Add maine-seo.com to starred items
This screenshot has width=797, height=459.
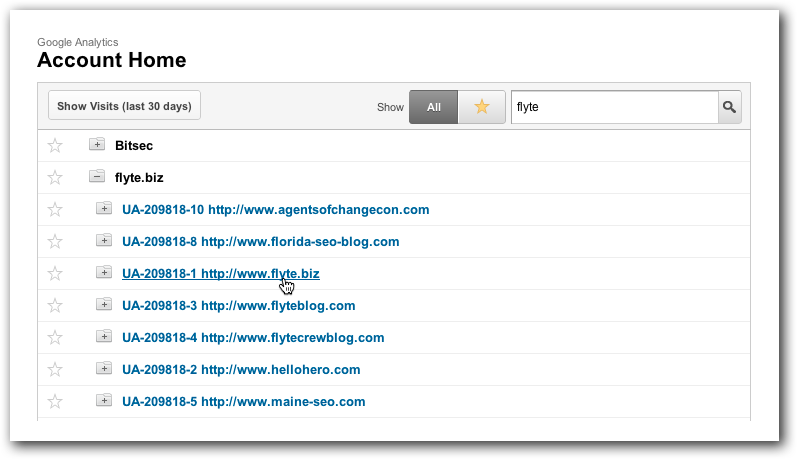55,402
